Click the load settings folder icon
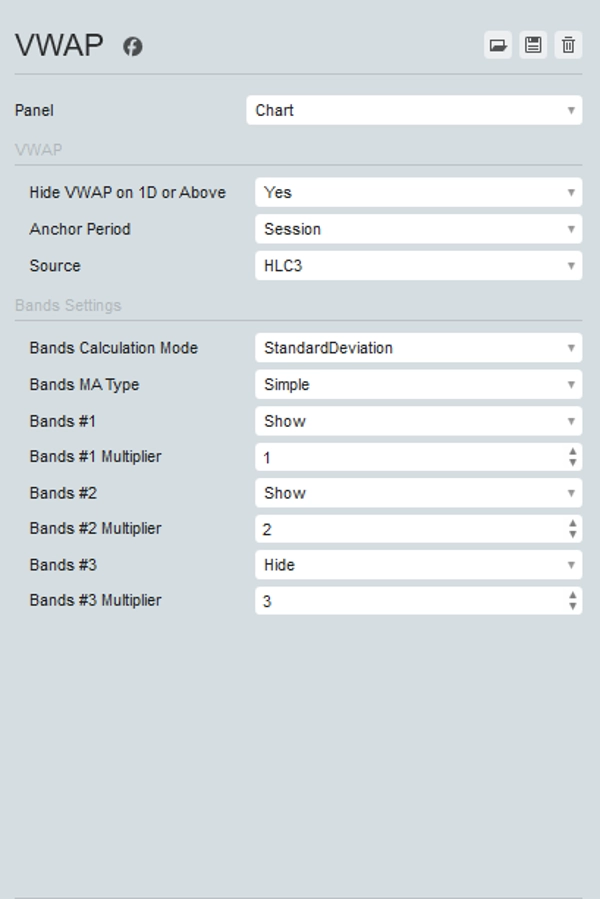Viewport: 600px width, 899px height. tap(498, 45)
